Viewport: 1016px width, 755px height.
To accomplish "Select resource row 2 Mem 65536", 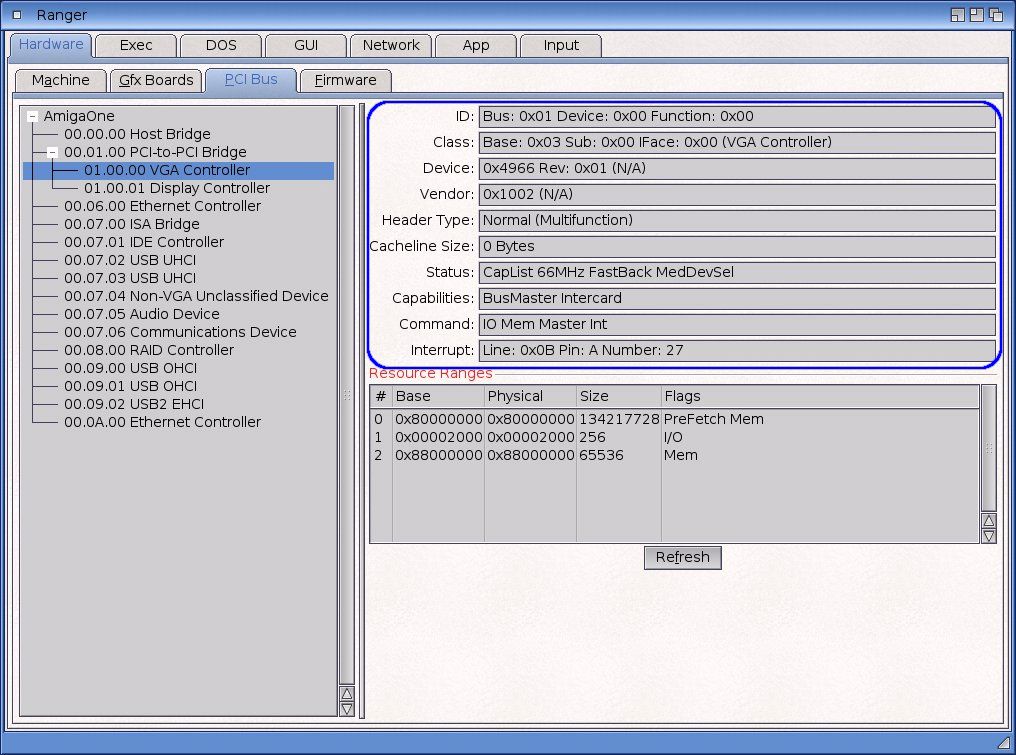I will point(674,456).
